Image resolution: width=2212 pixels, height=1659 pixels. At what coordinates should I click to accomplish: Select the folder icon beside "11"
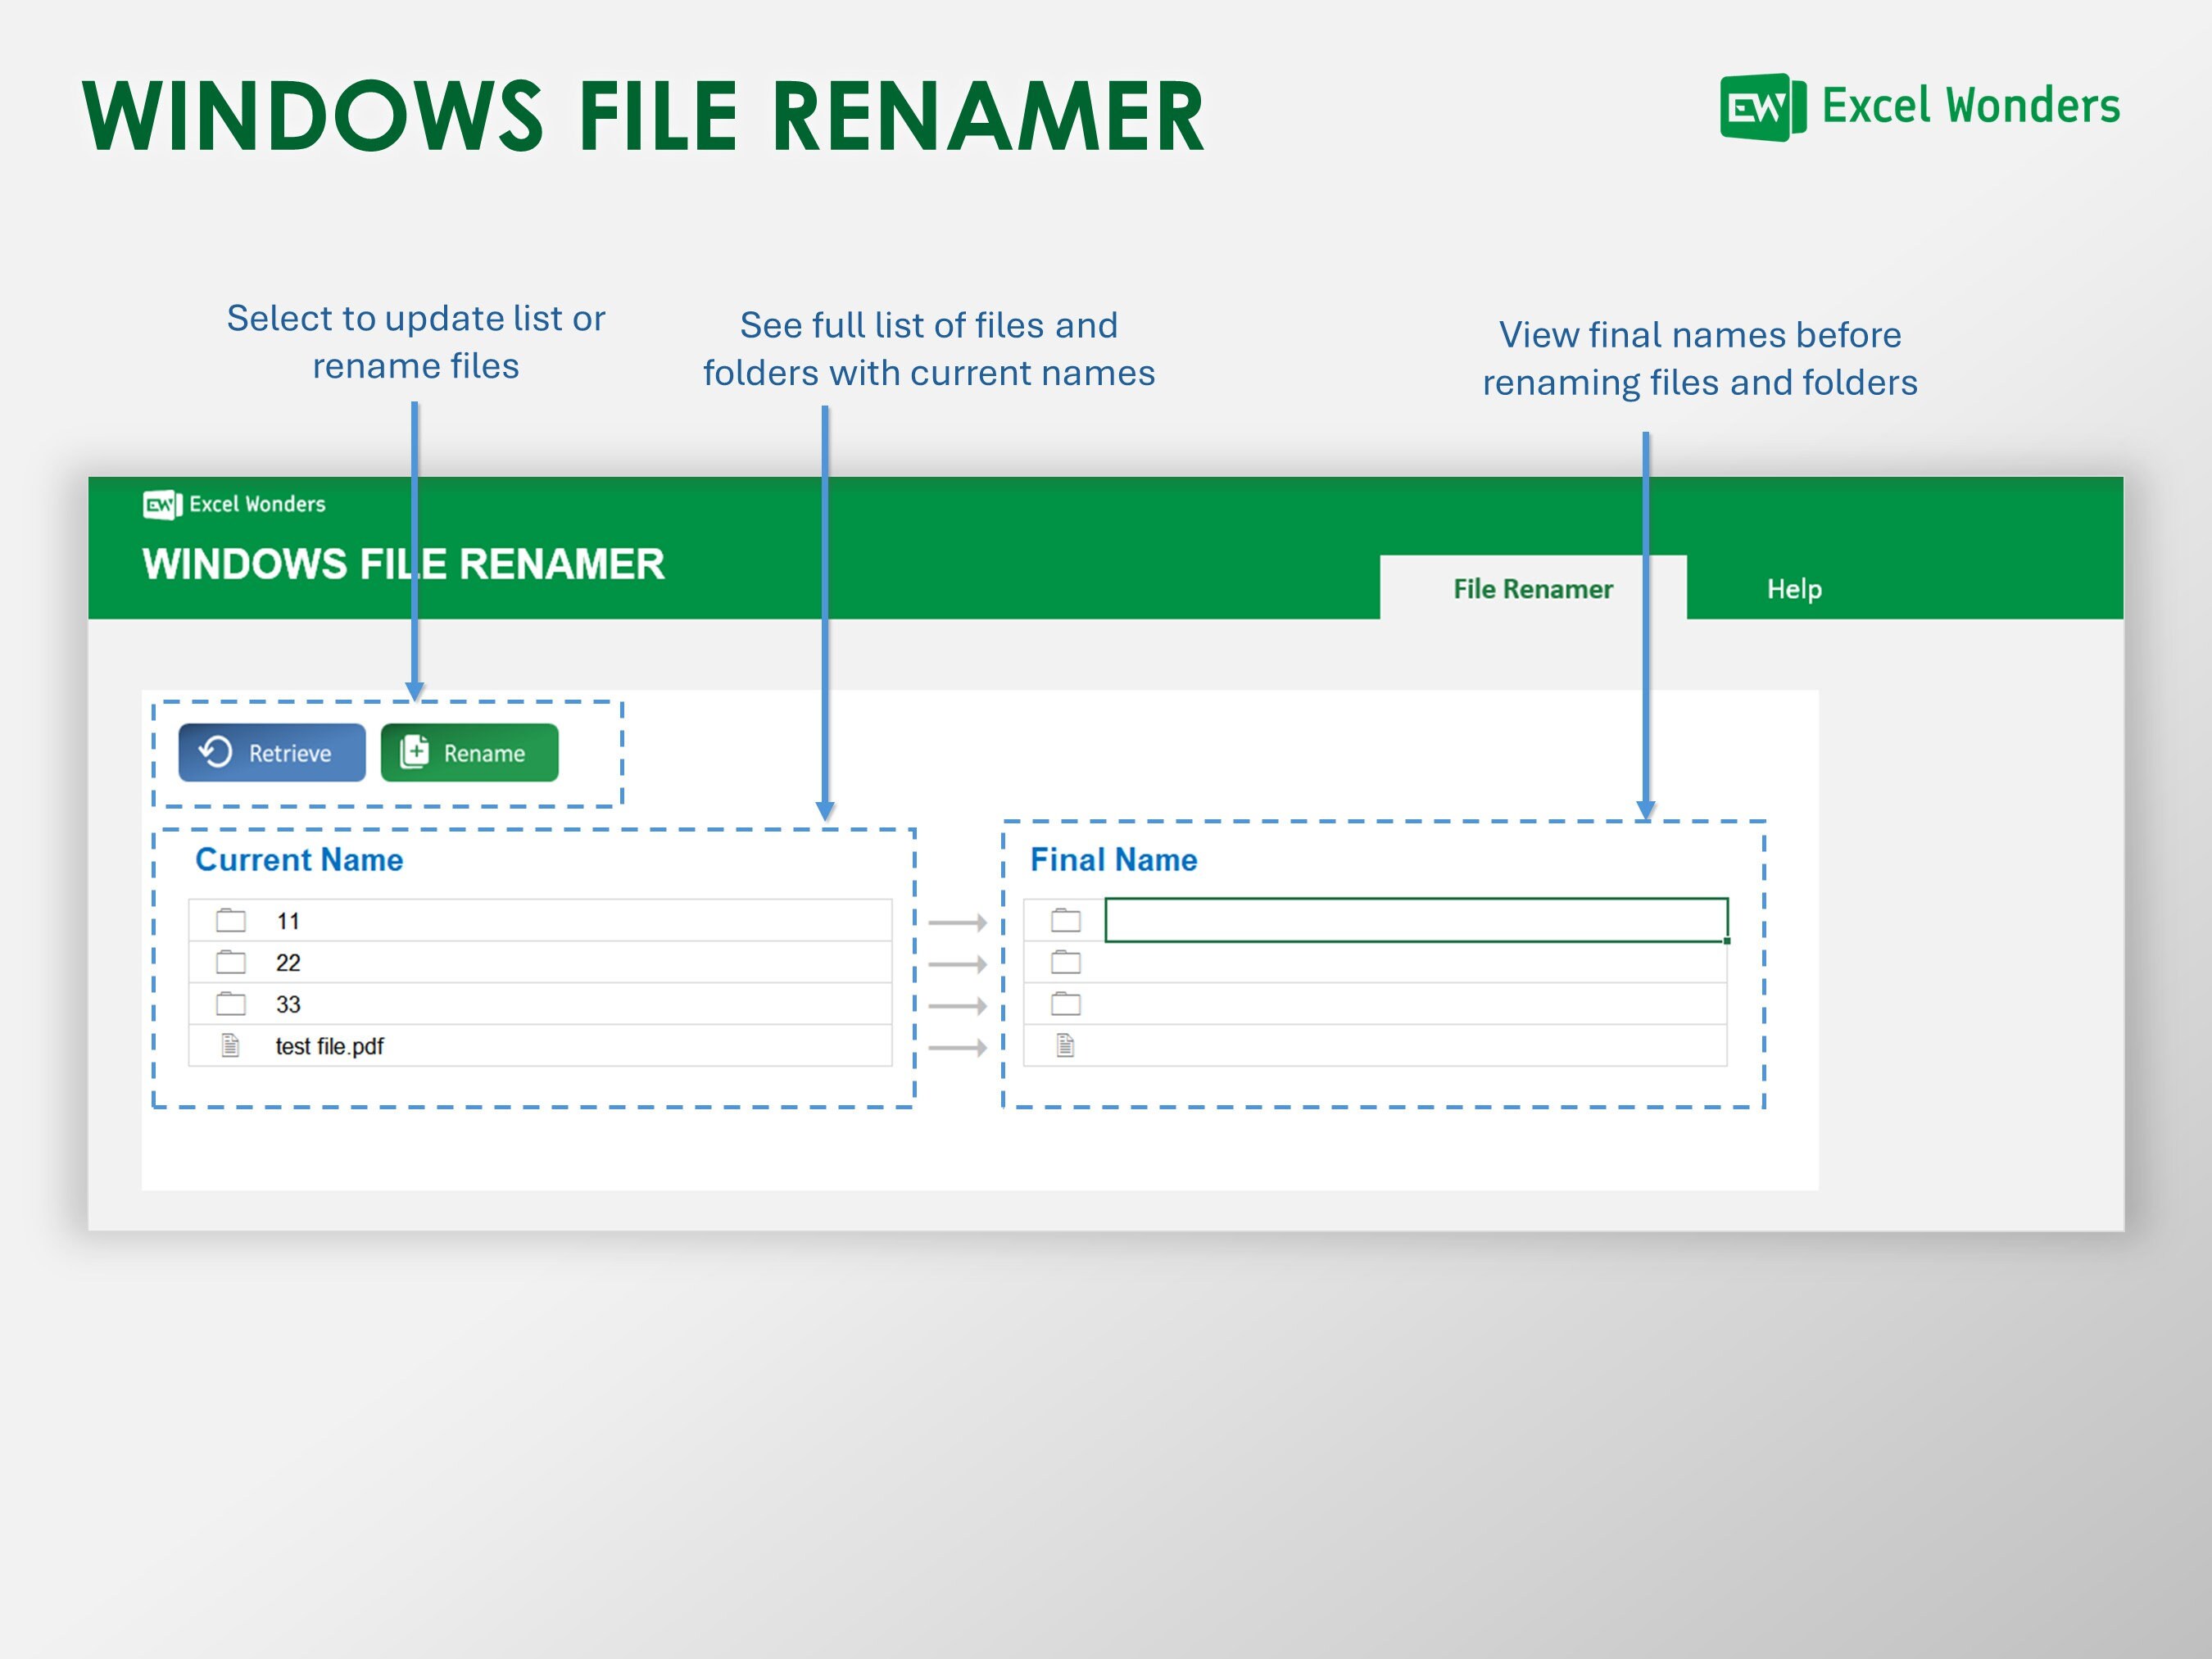[230, 921]
